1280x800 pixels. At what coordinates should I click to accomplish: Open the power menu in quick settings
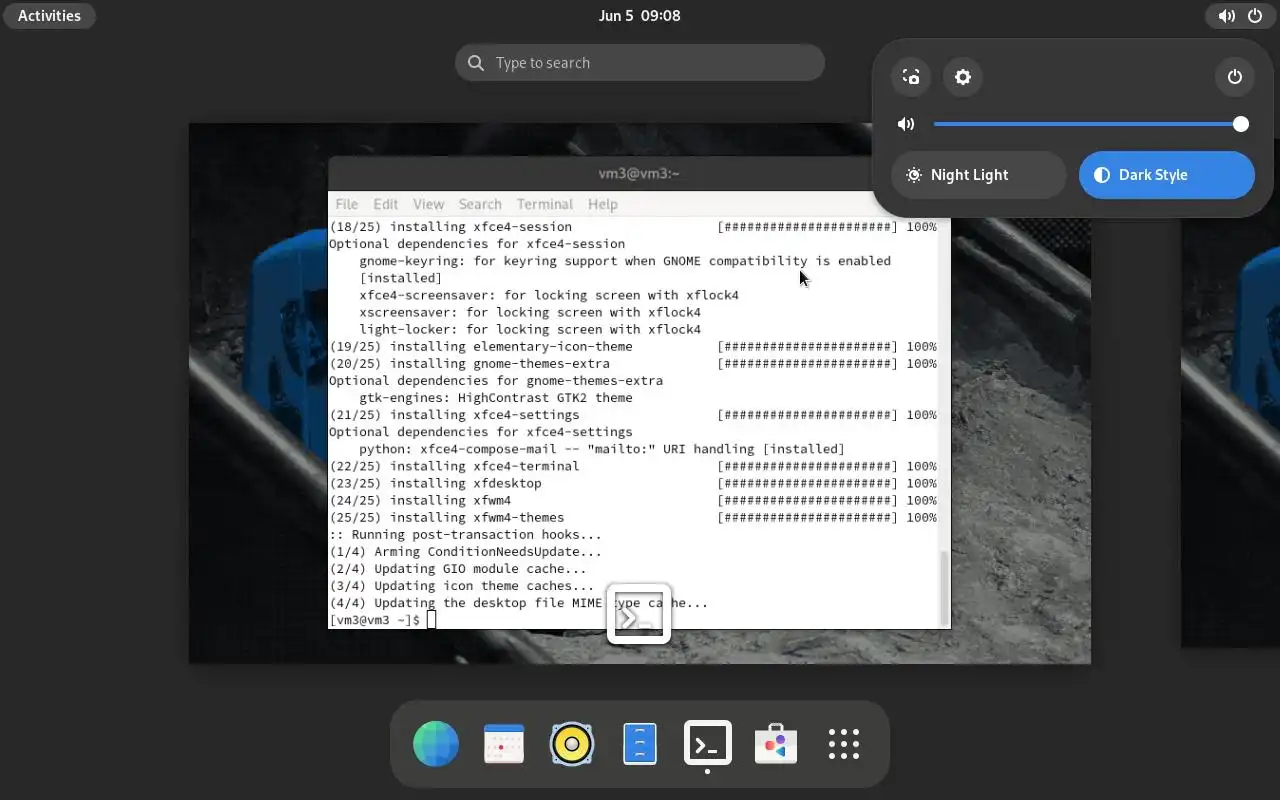coord(1235,77)
